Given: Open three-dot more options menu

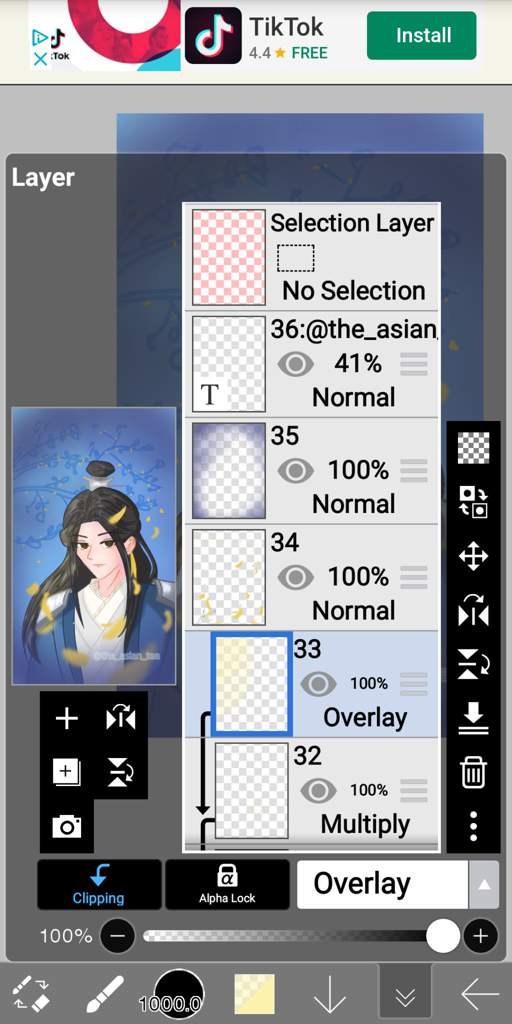Looking at the screenshot, I should click(x=473, y=826).
